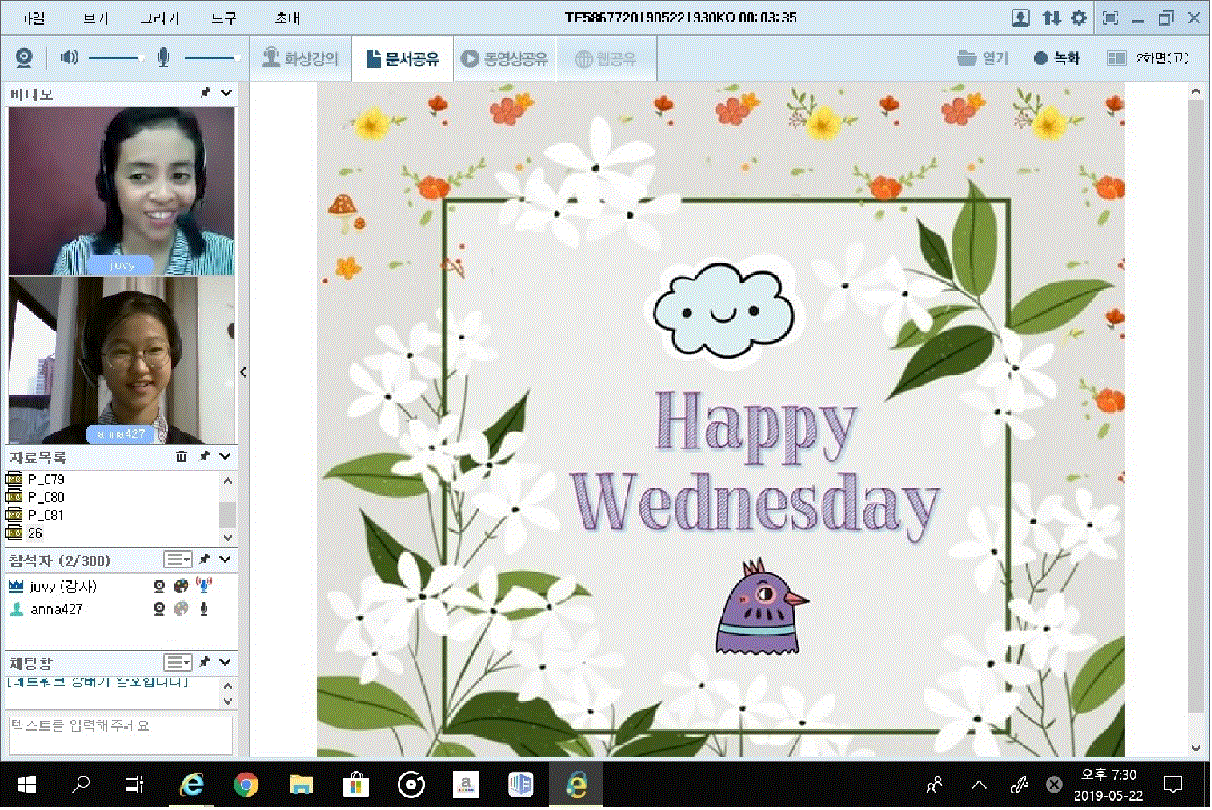Collapse the 비디오 video panel chevron
Image resolution: width=1212 pixels, height=810 pixels.
226,93
